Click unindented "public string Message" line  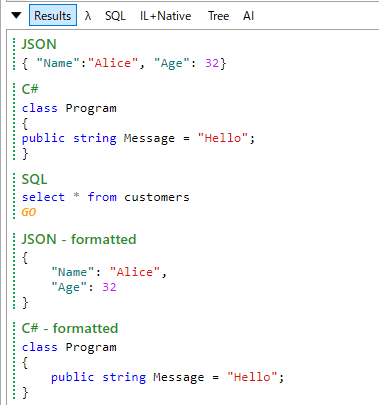(138, 138)
